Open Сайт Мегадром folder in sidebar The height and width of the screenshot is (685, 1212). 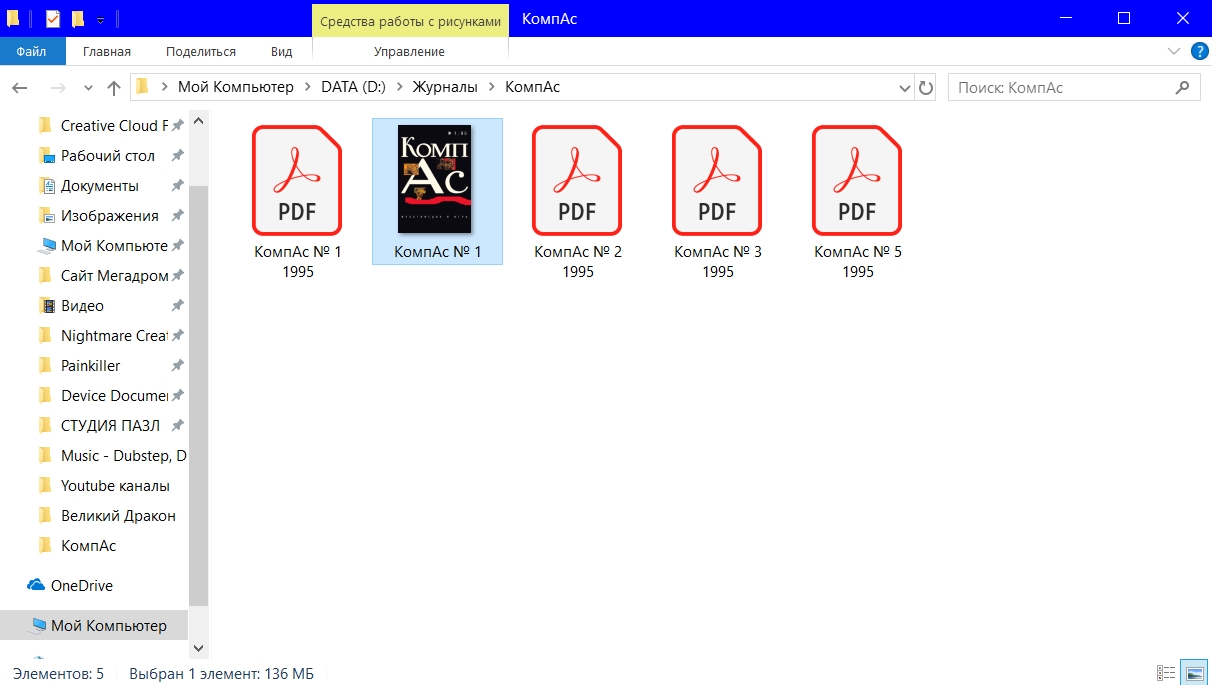tap(113, 276)
